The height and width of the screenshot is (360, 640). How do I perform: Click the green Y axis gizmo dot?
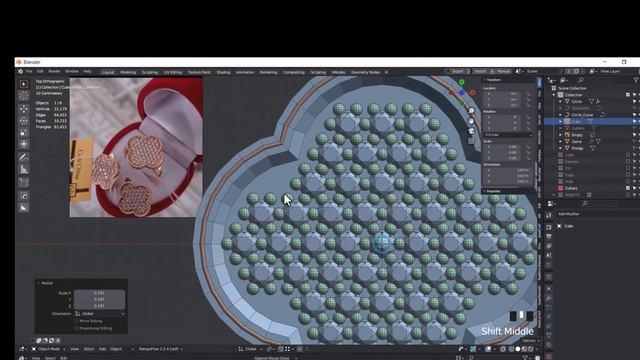pos(462,82)
